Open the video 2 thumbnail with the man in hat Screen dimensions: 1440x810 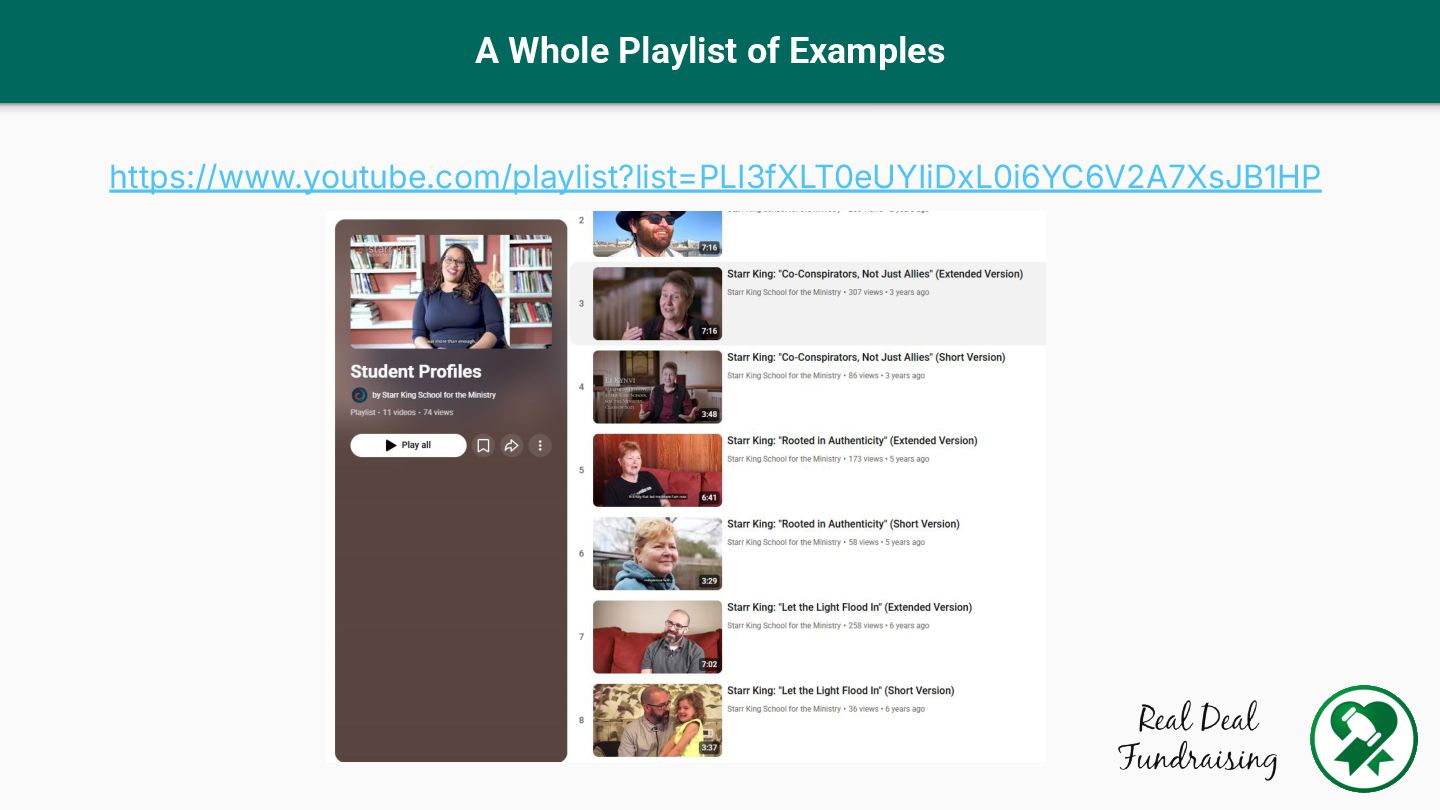(657, 234)
